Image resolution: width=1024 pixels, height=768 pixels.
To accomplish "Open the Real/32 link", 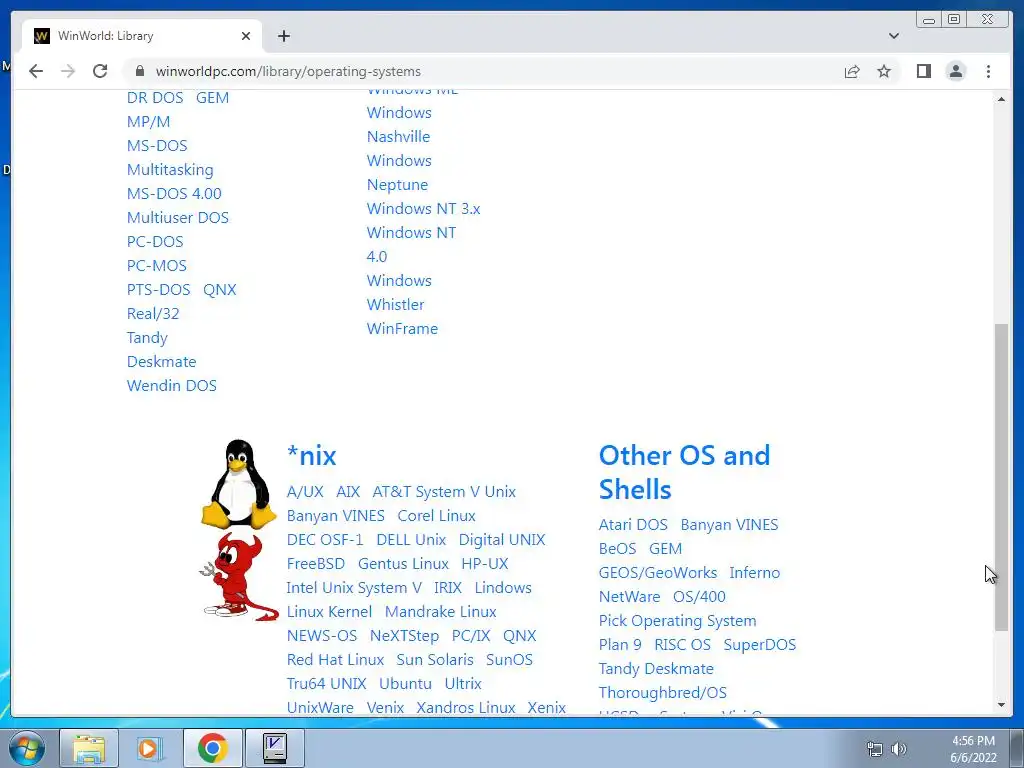I will [x=153, y=313].
